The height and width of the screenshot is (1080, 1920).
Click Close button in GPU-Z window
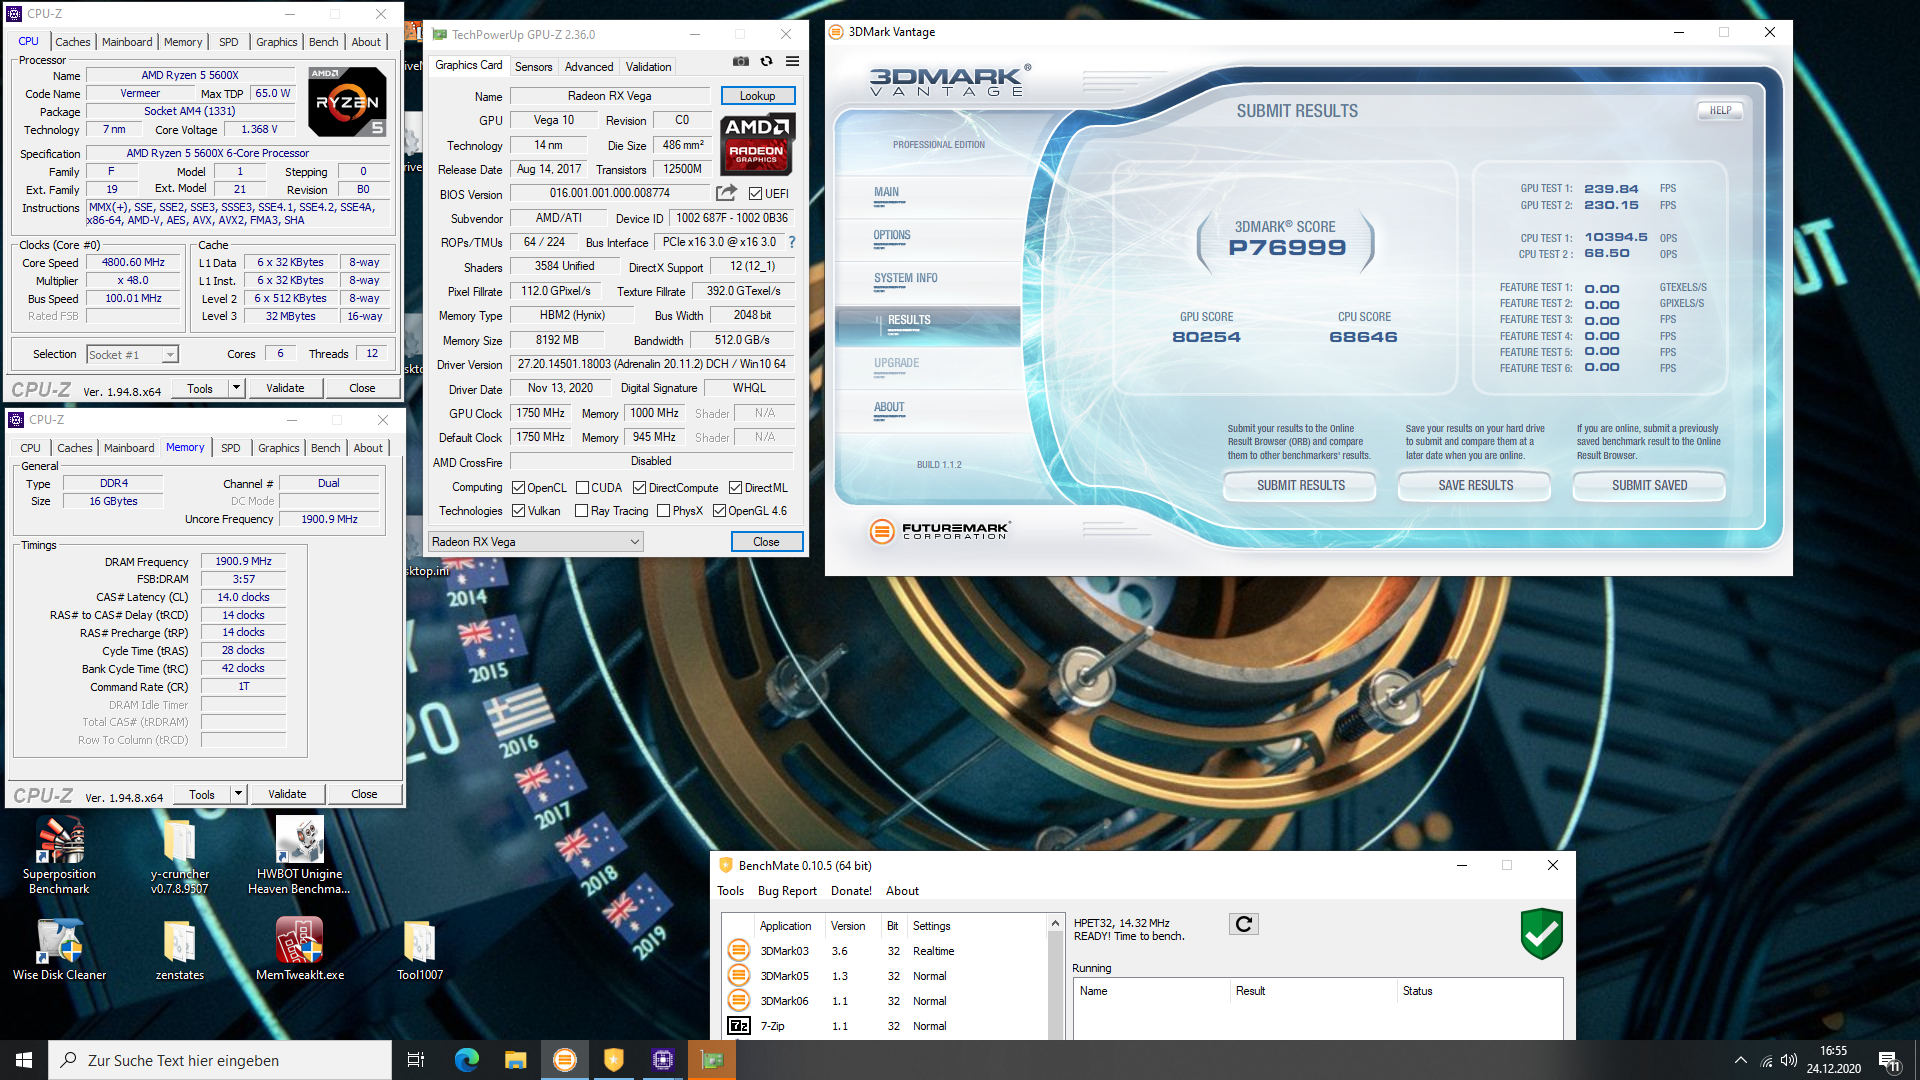pyautogui.click(x=766, y=542)
